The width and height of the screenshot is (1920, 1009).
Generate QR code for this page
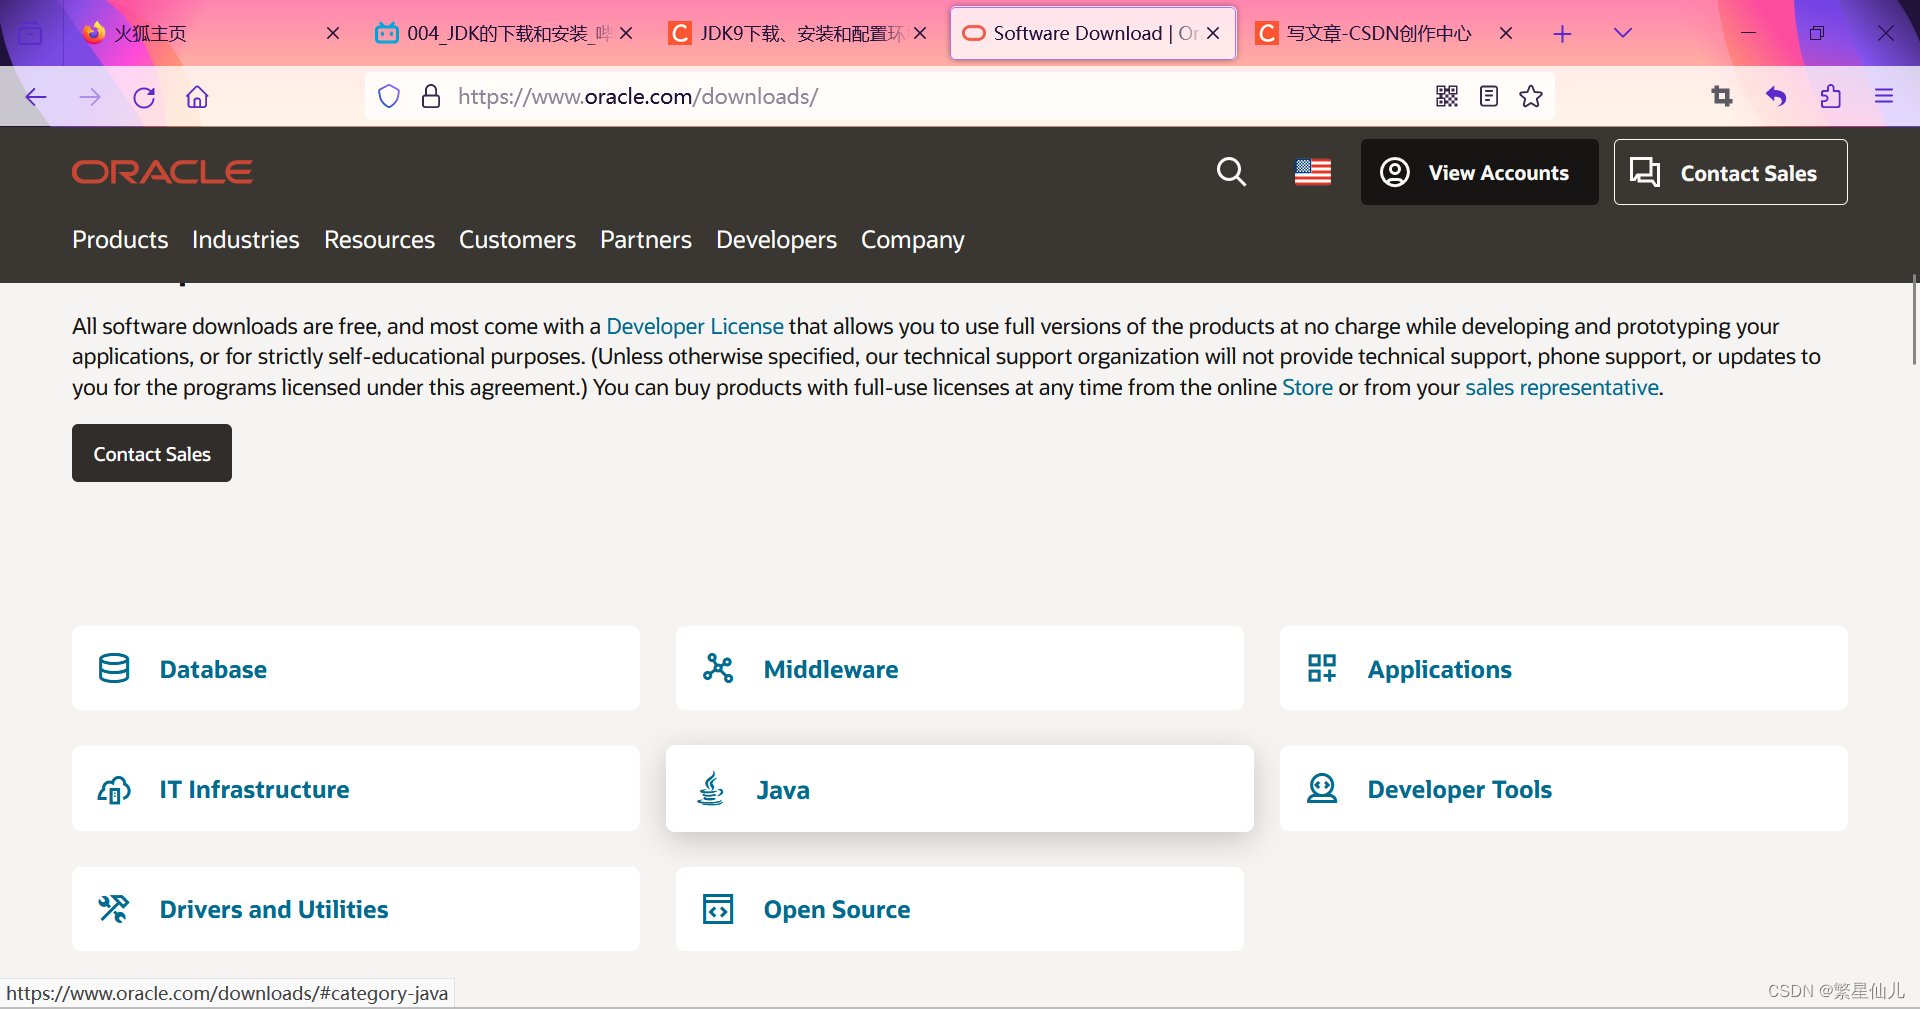1447,96
